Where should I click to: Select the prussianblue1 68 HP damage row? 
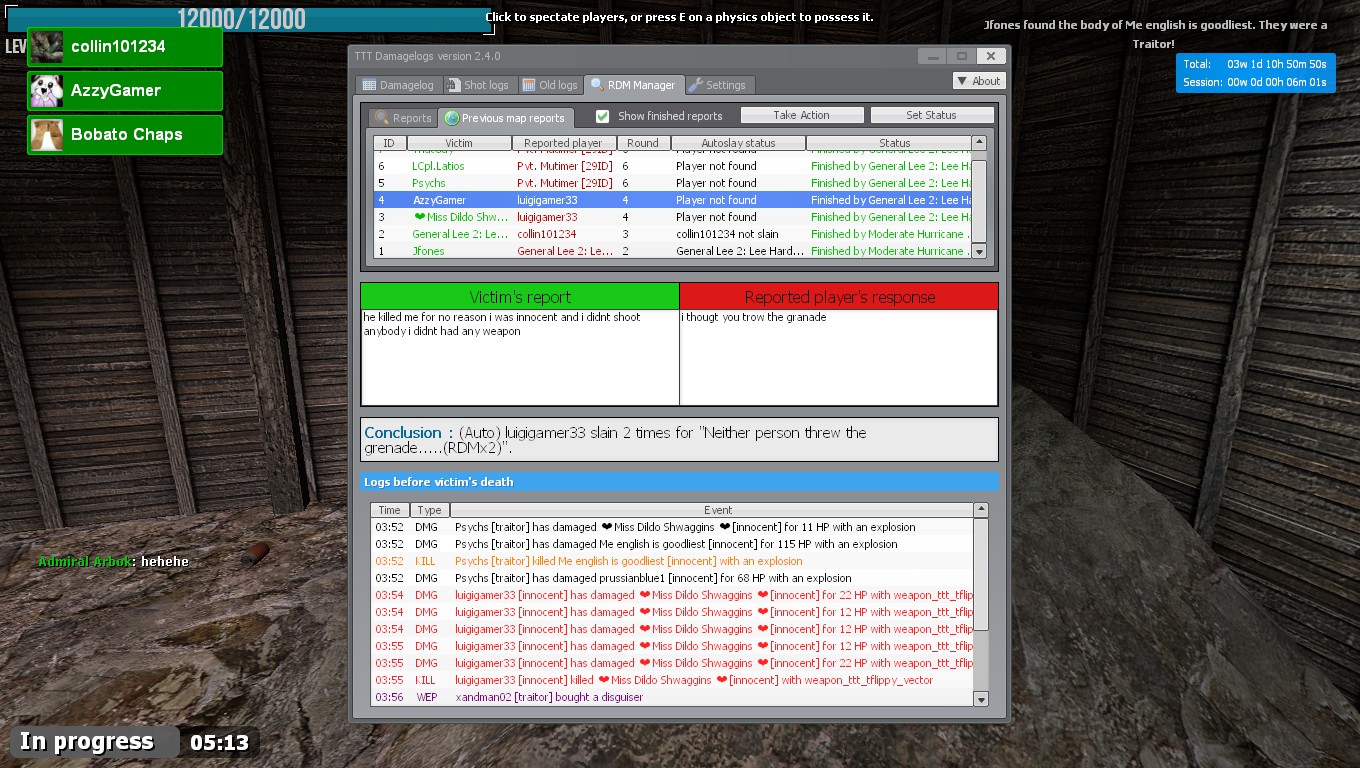click(x=672, y=578)
